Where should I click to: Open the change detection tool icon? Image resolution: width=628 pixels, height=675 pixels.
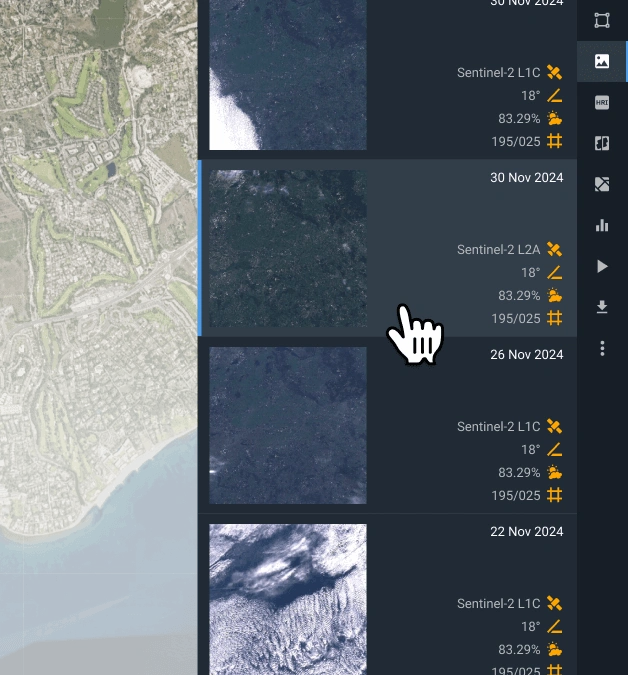point(602,184)
